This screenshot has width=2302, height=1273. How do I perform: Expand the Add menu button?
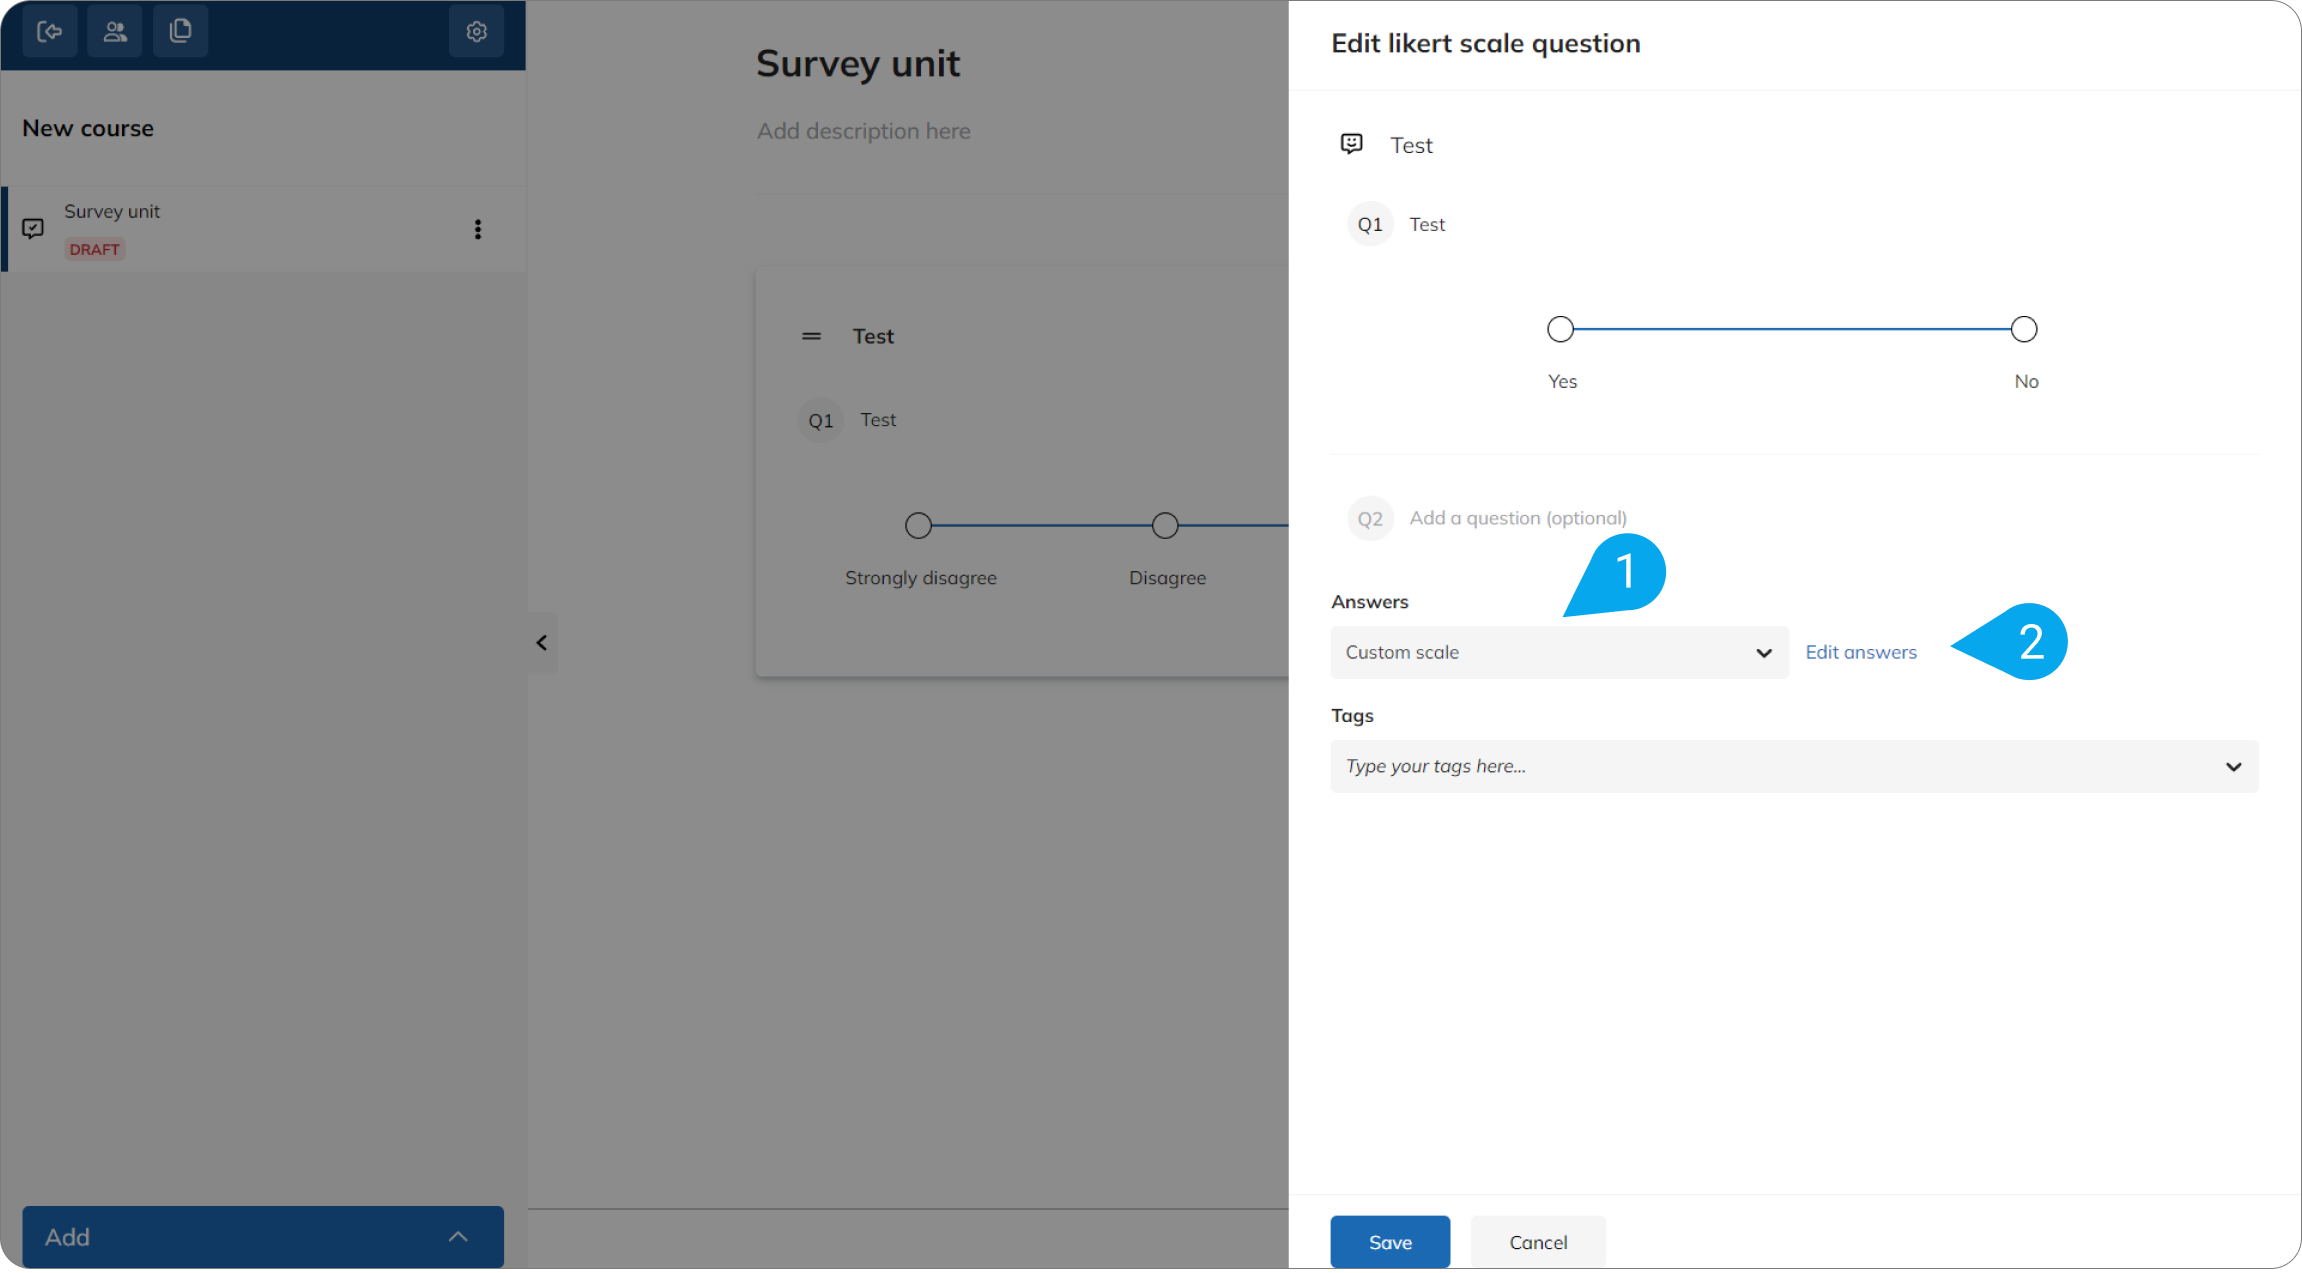coord(263,1237)
